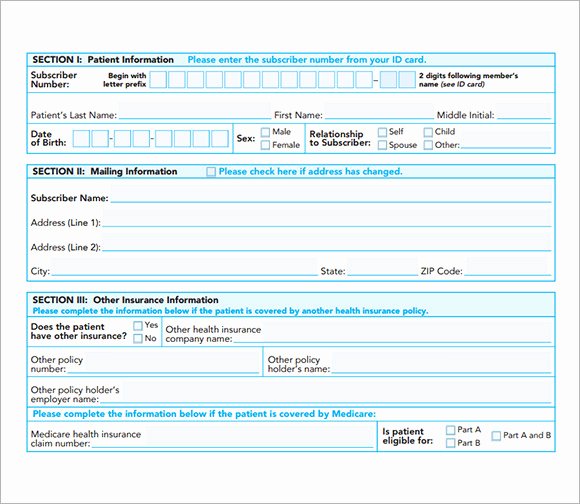
Task: Click the Subscriber Name field
Action: click(331, 195)
